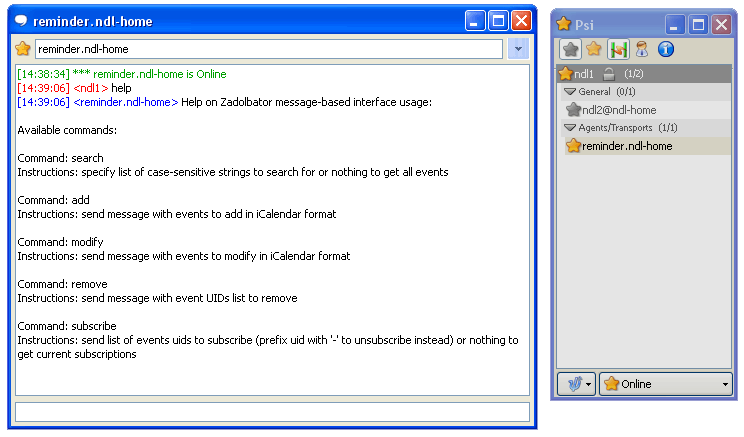Toggle the show offline contacts gray star in Psi
Viewport: 744px width, 437px height.
[570, 49]
